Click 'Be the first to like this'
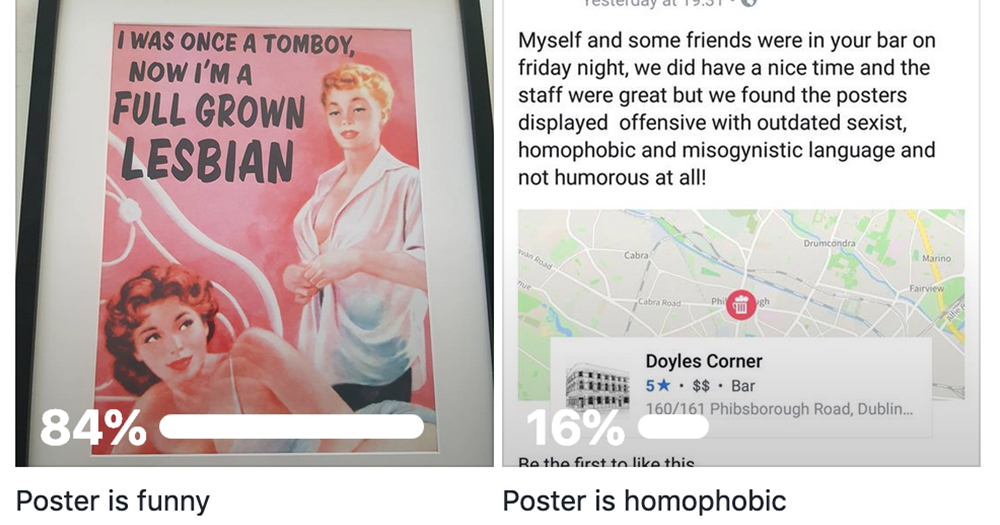The height and width of the screenshot is (525, 1000). point(606,462)
